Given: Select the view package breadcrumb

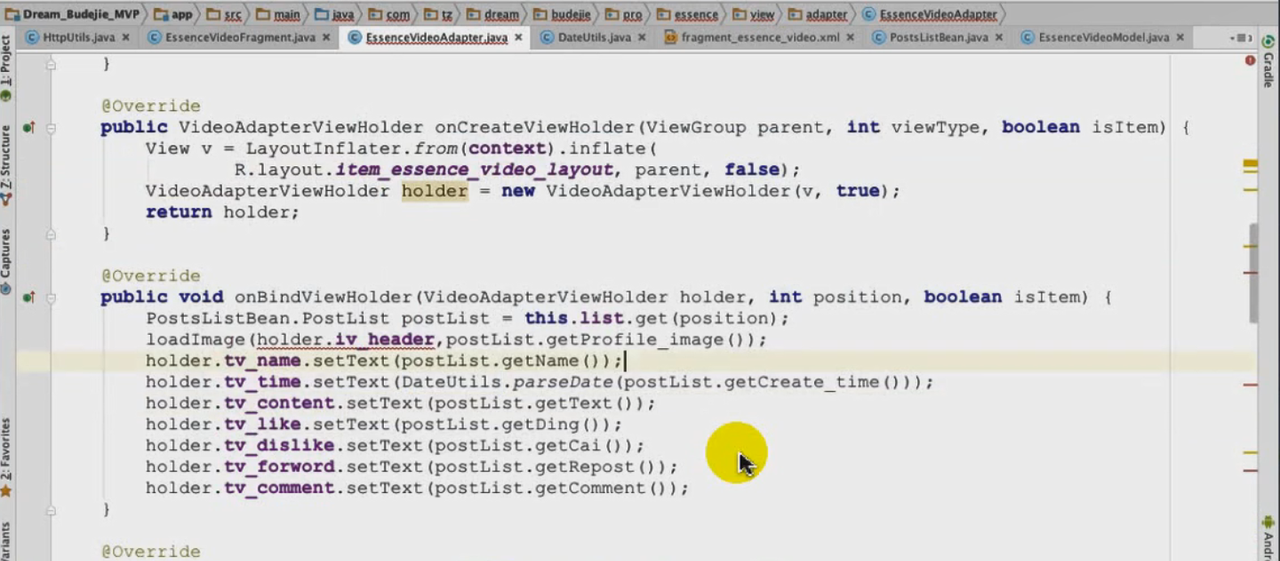Looking at the screenshot, I should tap(754, 14).
